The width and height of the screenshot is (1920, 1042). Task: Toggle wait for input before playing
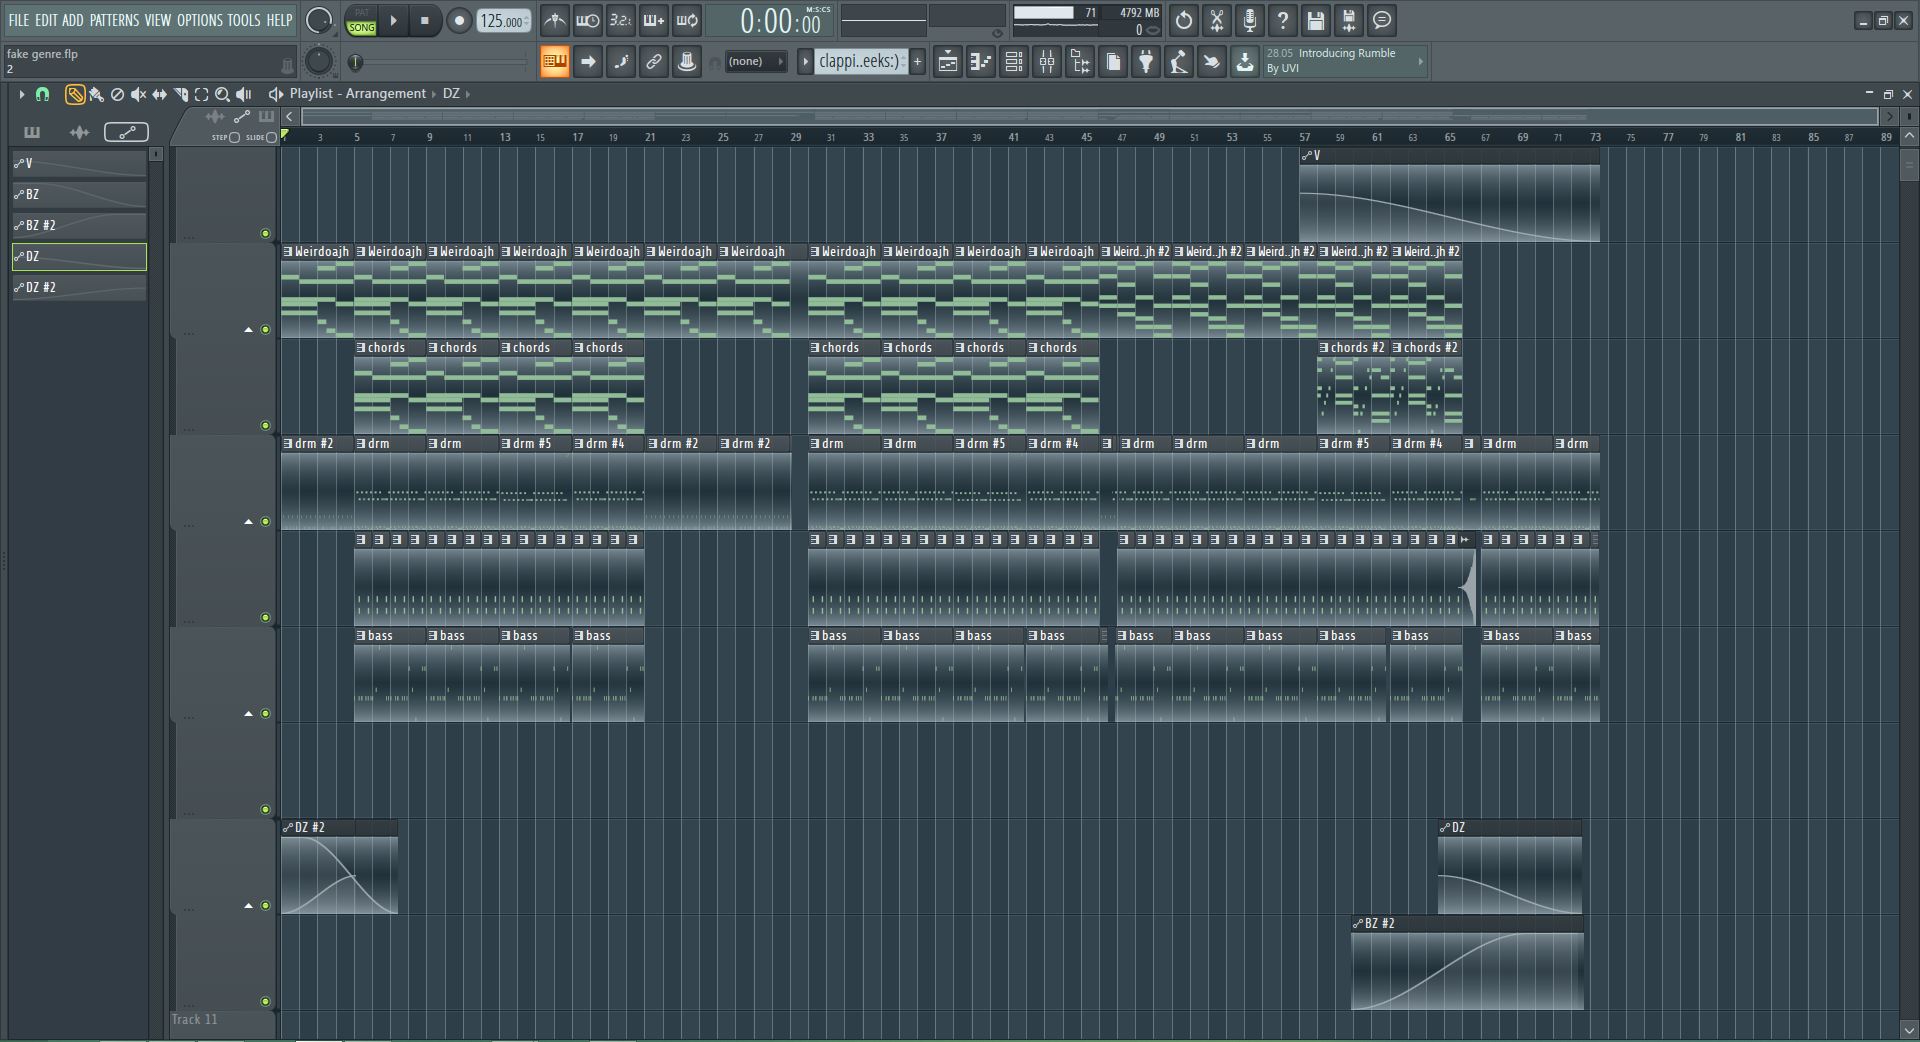pos(587,20)
